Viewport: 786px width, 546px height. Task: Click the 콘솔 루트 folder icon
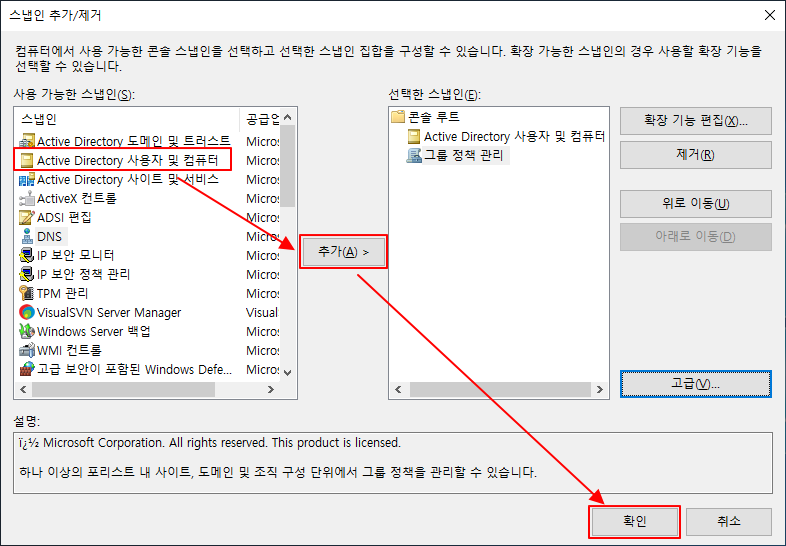pos(398,117)
